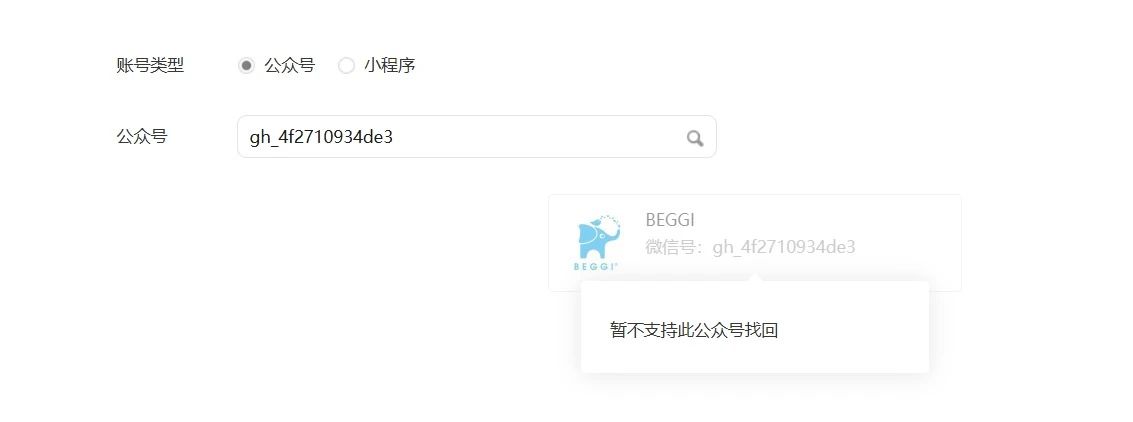The width and height of the screenshot is (1133, 422).
Task: Click the gh_4f2710934de3 text inside the input
Action: 321,137
